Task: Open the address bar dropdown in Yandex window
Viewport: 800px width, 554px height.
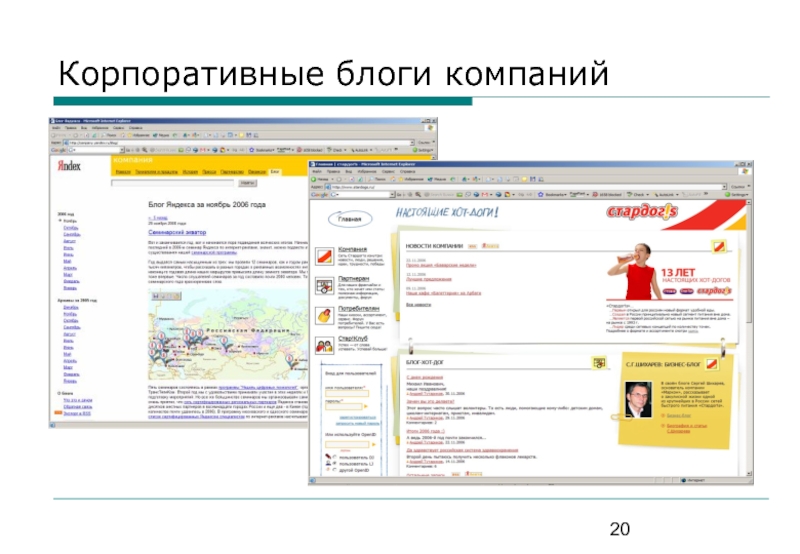Action: [x=412, y=143]
